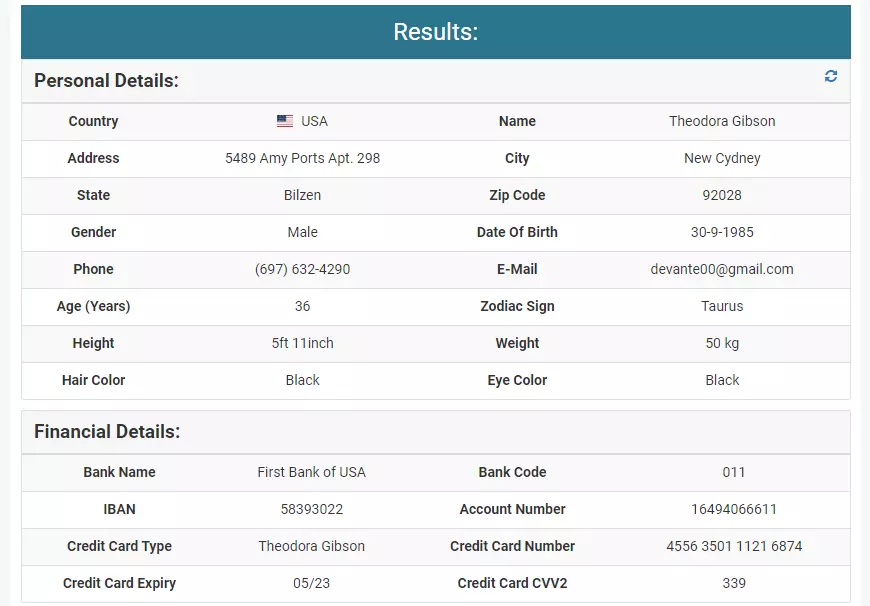The image size is (870, 606).
Task: Select the zip code value 92028
Action: point(722,195)
